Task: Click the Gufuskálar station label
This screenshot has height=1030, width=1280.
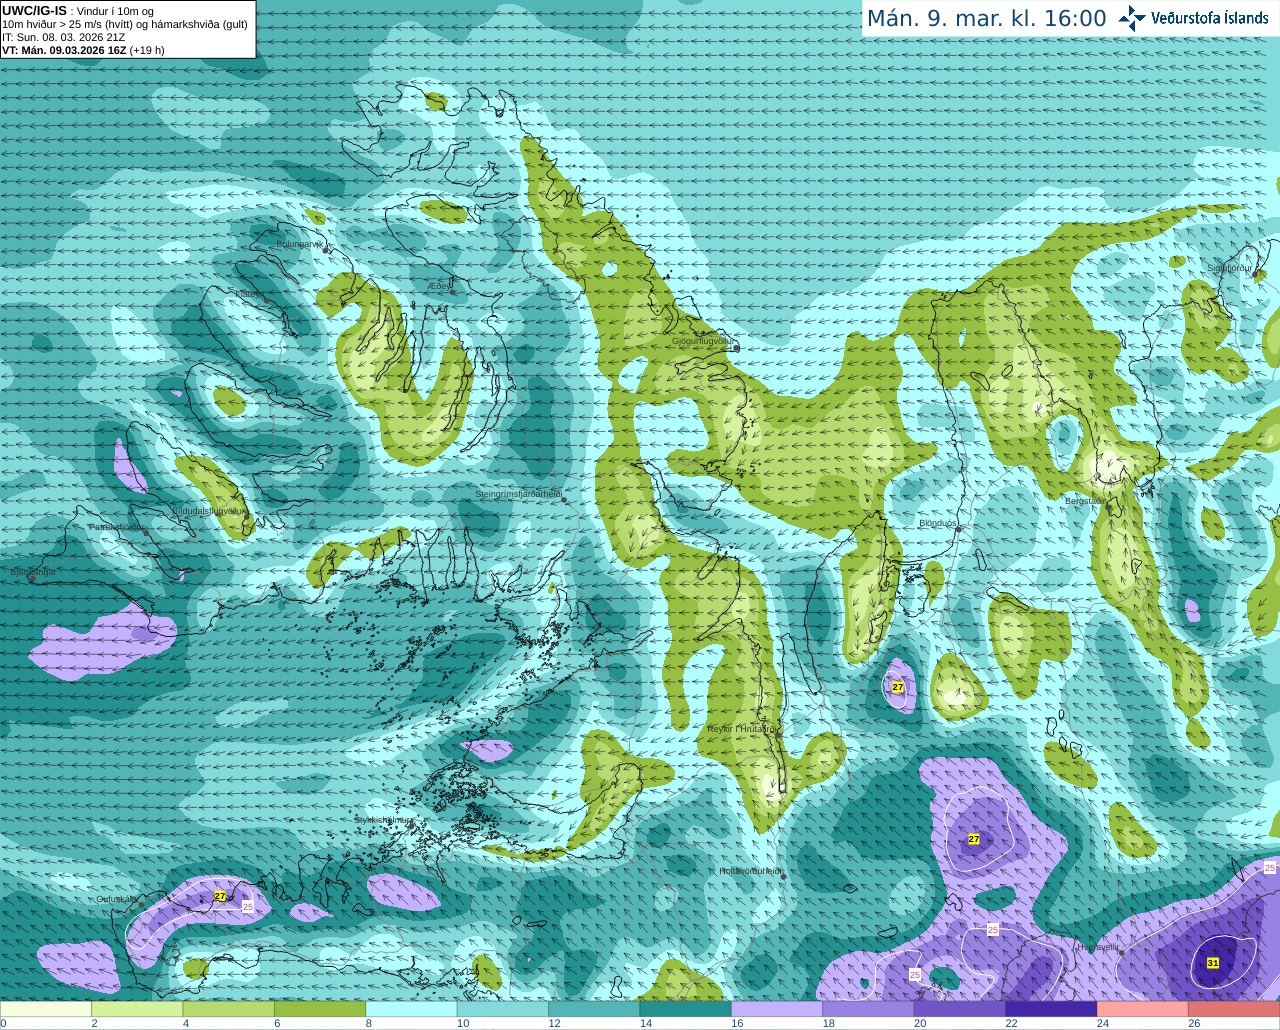Action: pyautogui.click(x=116, y=899)
